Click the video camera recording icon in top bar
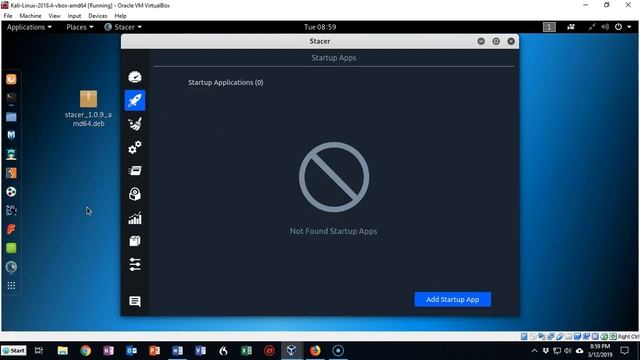 click(x=571, y=27)
